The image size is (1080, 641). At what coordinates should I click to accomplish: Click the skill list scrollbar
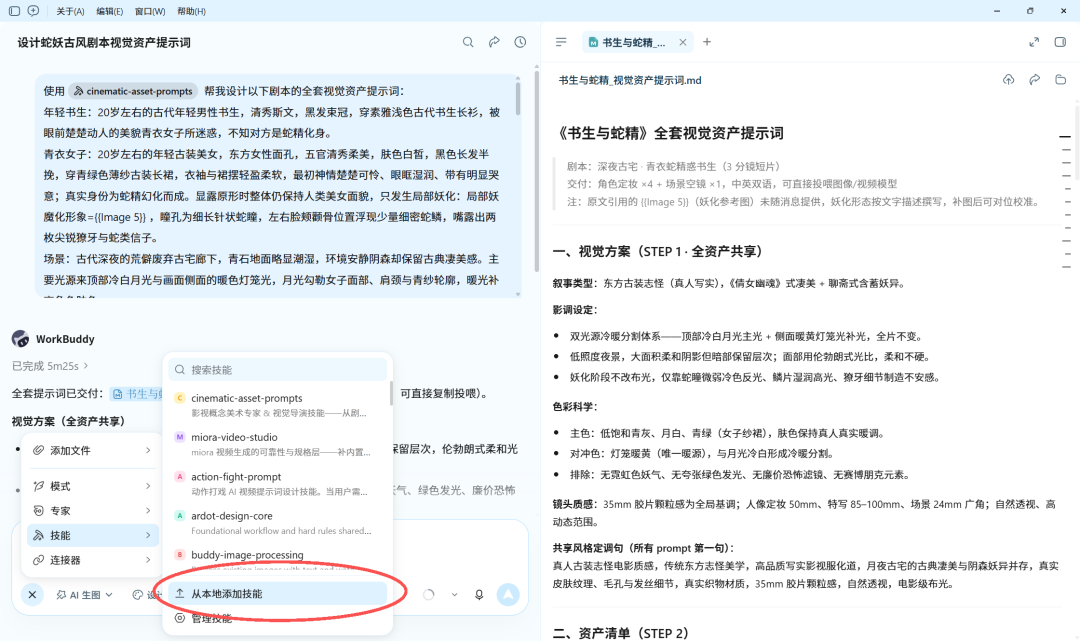(x=391, y=394)
